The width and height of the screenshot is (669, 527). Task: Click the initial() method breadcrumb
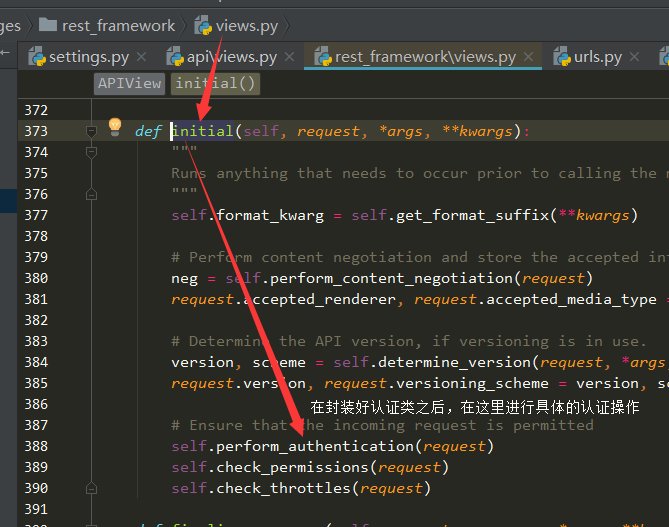tap(215, 83)
